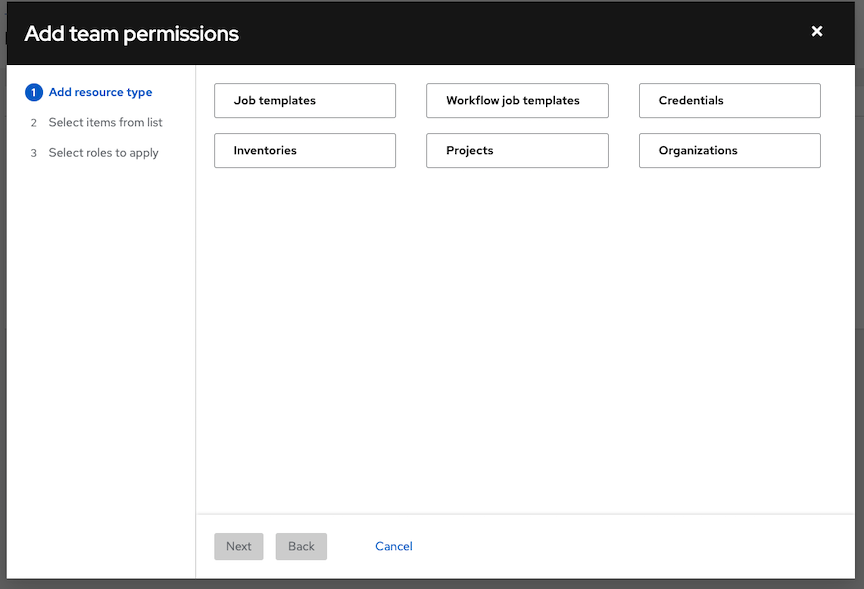
Task: Click the blue step 1 number circle
Action: click(x=33, y=92)
